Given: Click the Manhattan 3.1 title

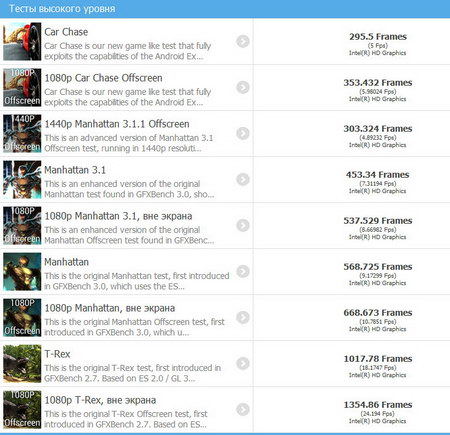Looking at the screenshot, I should [75, 170].
